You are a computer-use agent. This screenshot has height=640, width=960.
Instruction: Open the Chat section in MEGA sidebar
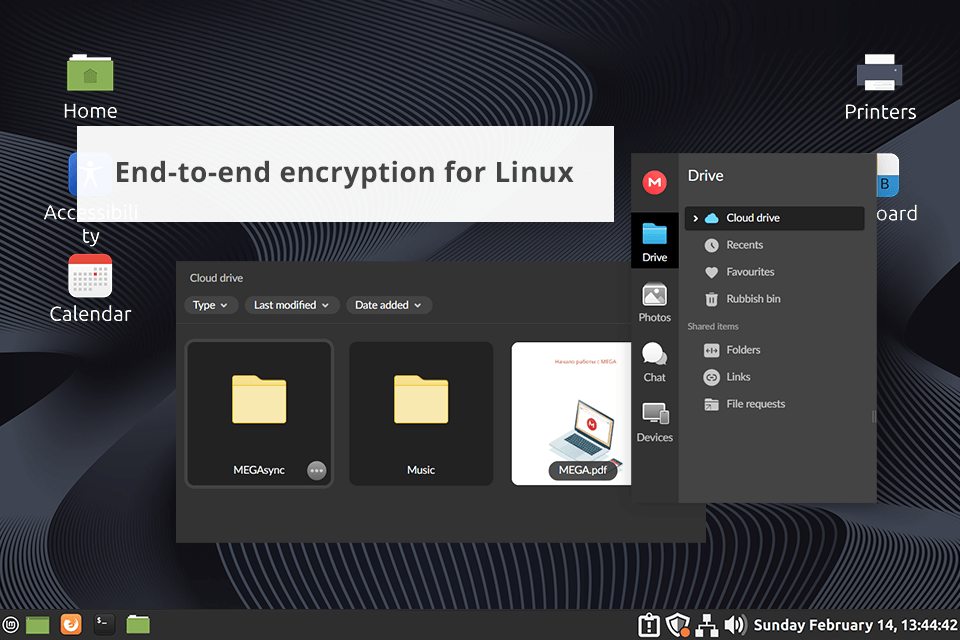point(654,362)
